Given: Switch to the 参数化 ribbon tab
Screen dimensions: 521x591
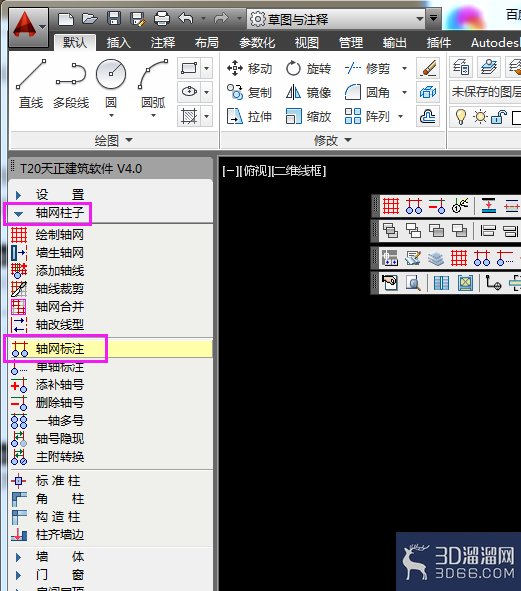Looking at the screenshot, I should (257, 43).
